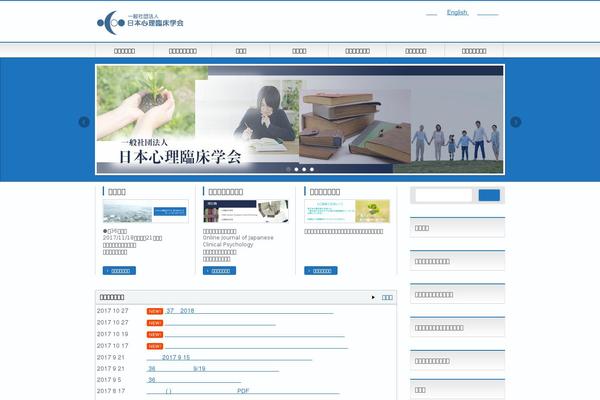Open news link containing '2017 9 15'

[229, 357]
